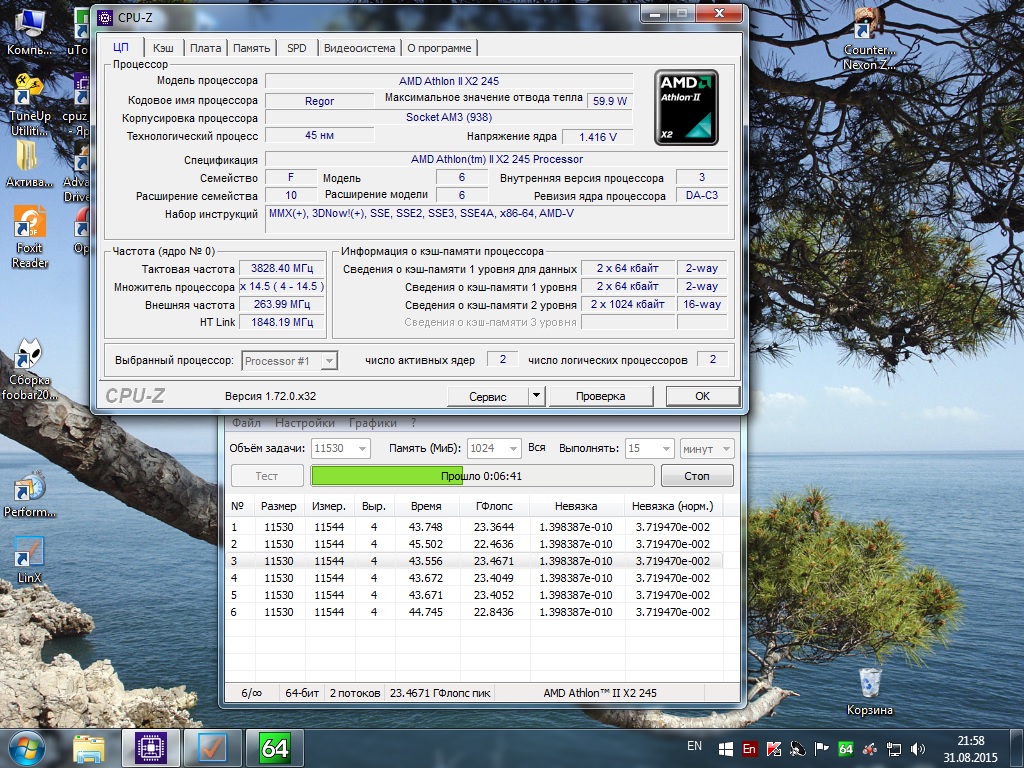
Task: Click the Размер column header
Action: click(x=279, y=505)
